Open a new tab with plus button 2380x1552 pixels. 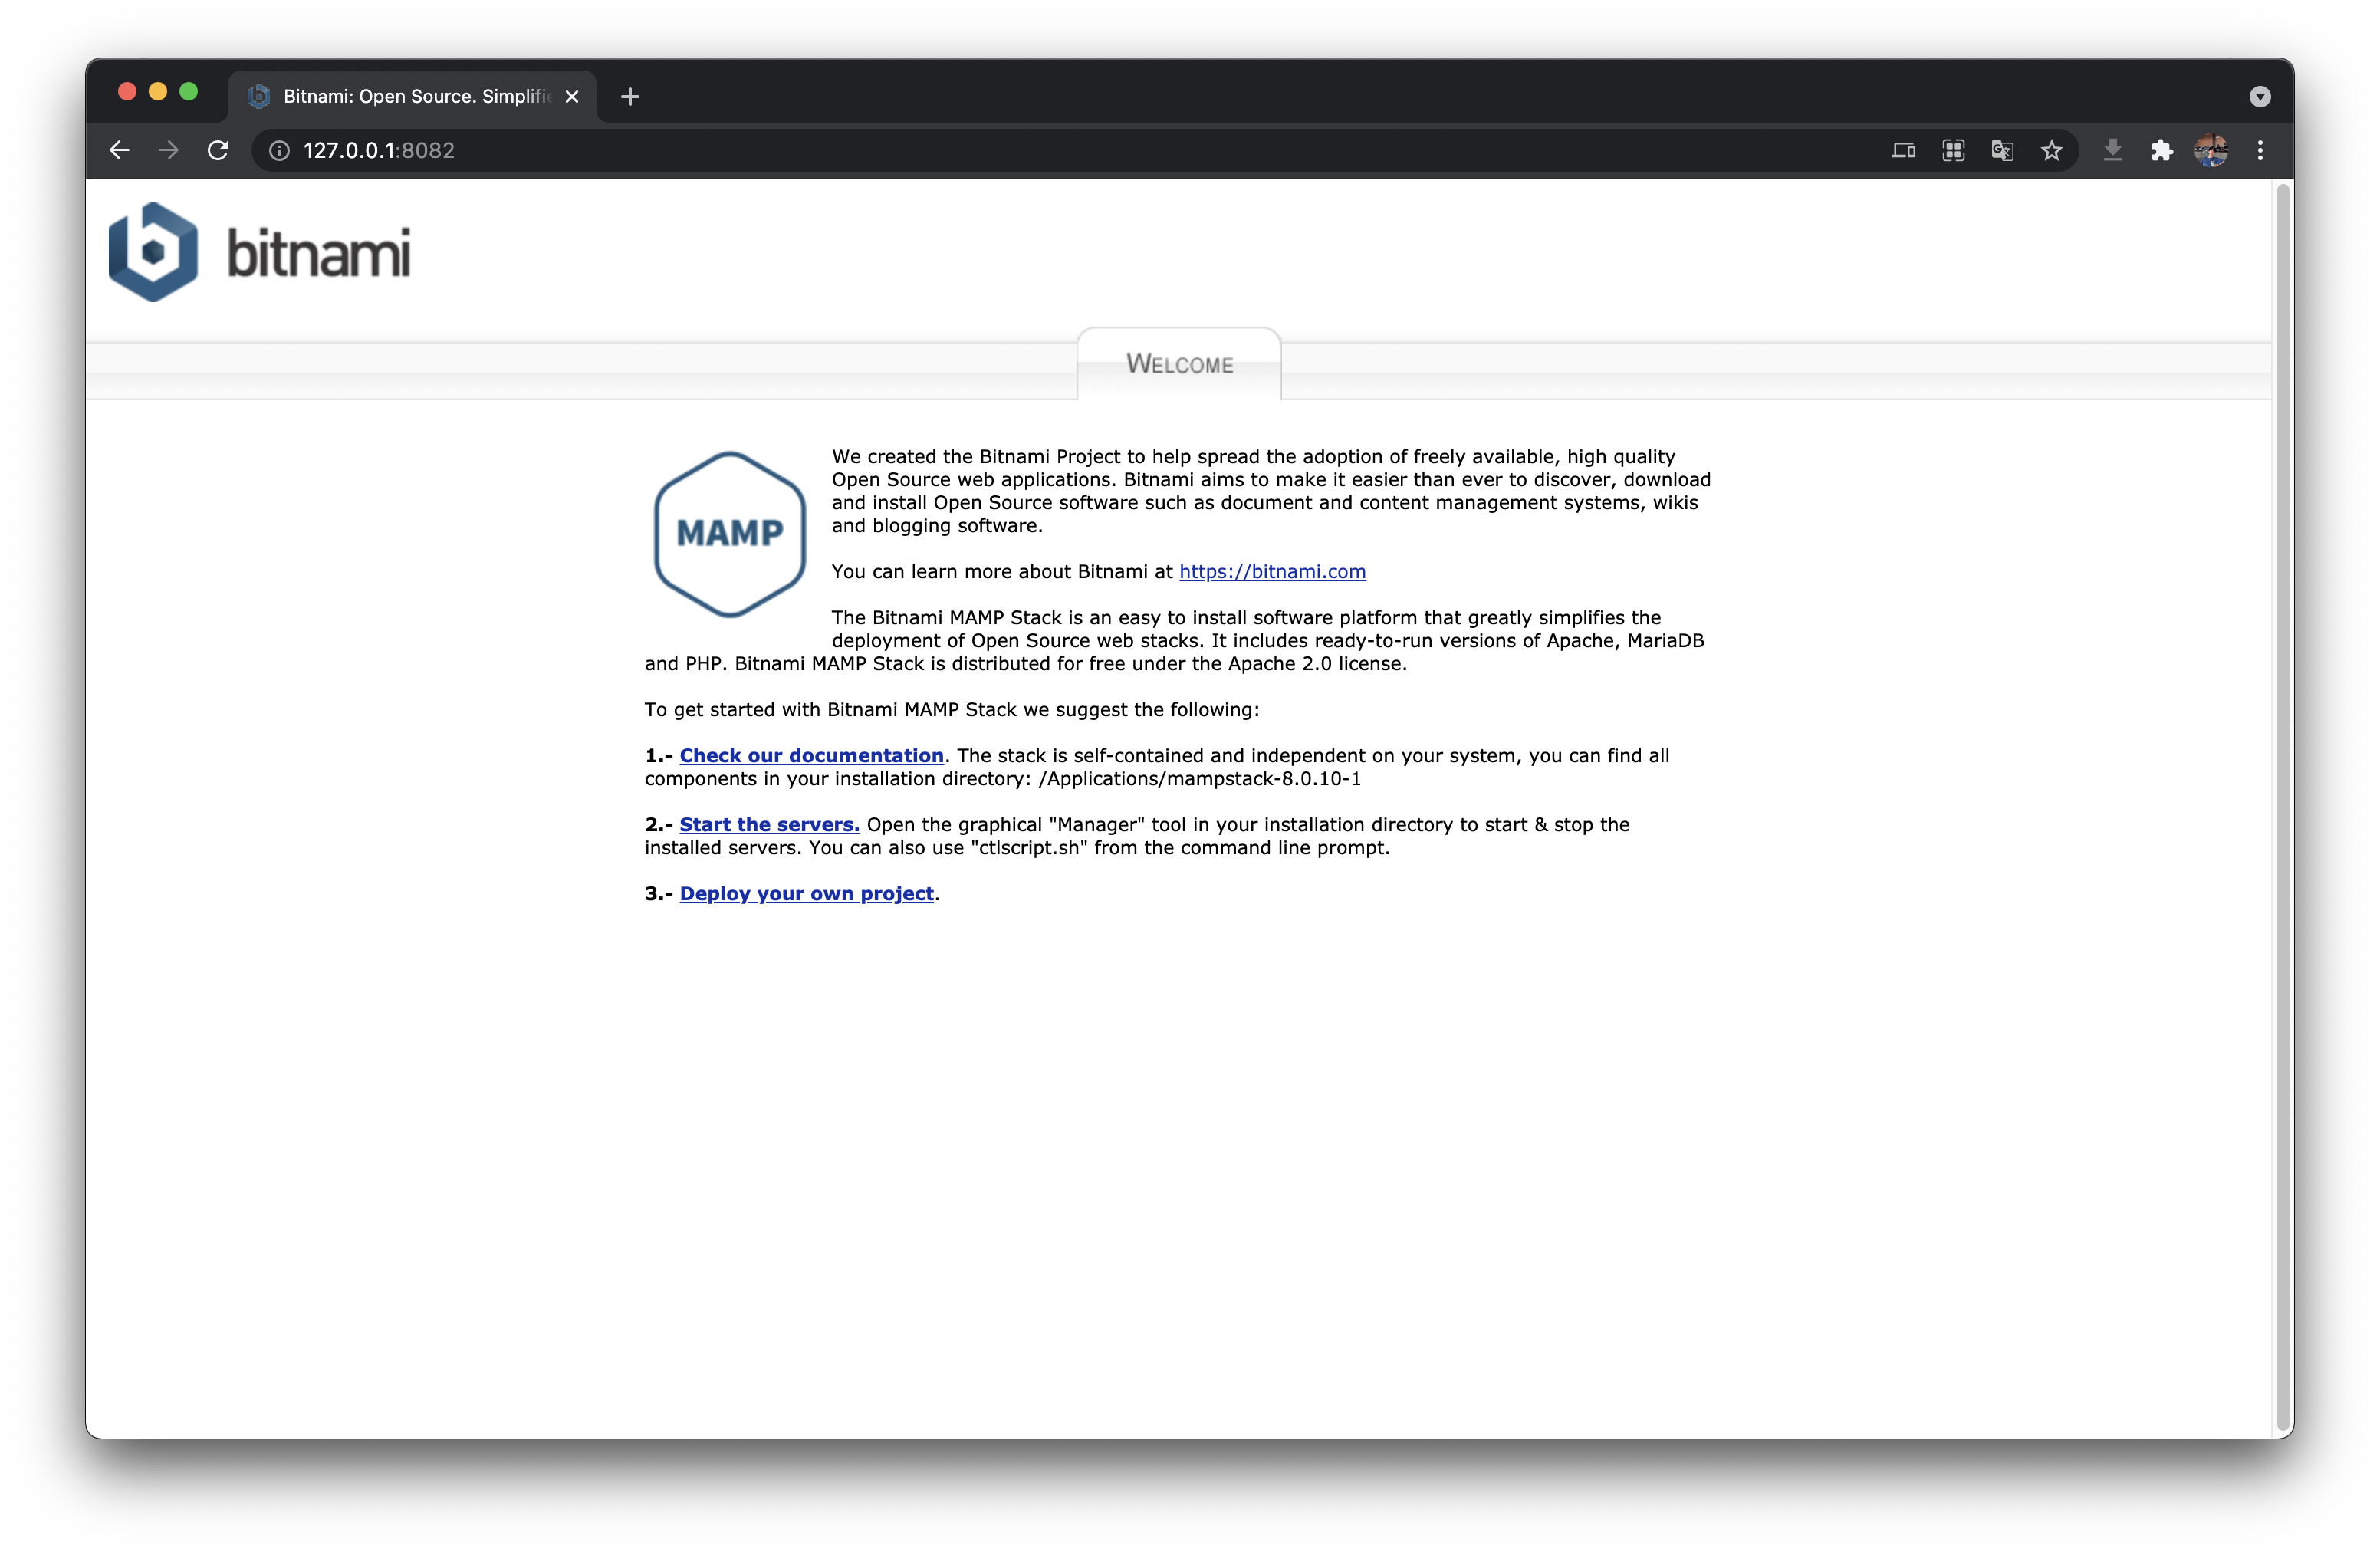pyautogui.click(x=630, y=96)
